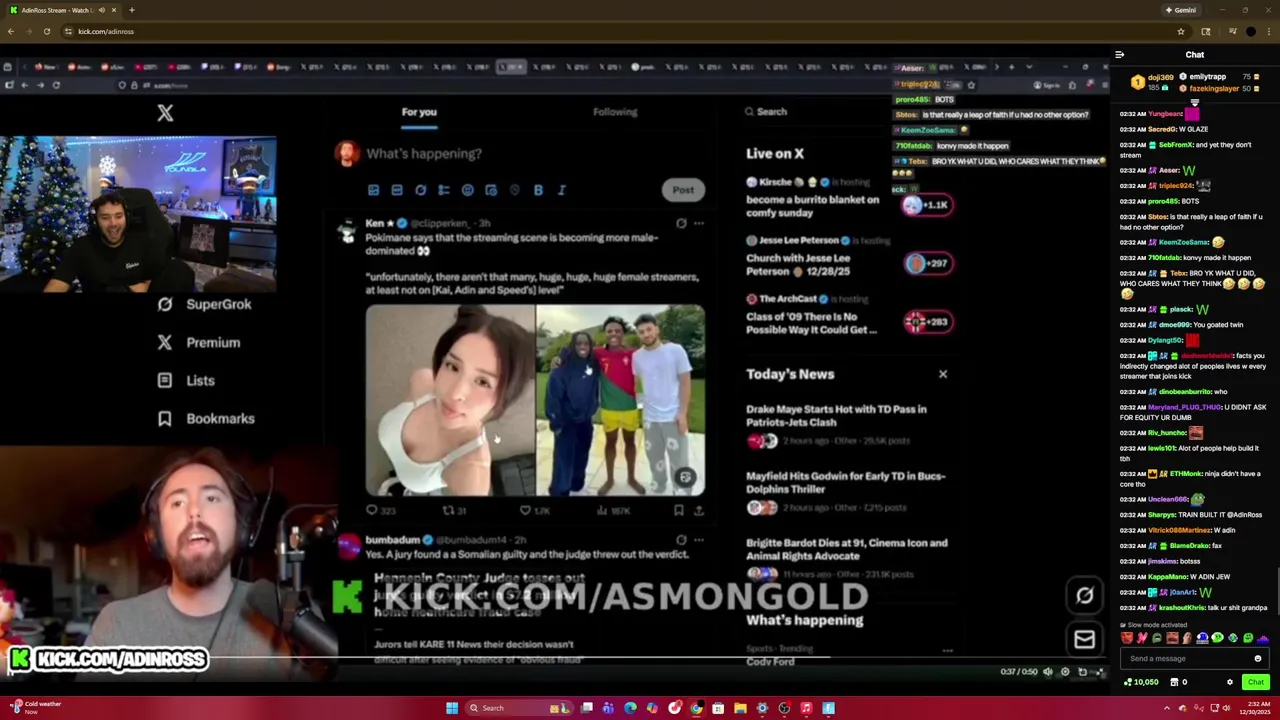Mute the Kick video player volume

click(1048, 672)
